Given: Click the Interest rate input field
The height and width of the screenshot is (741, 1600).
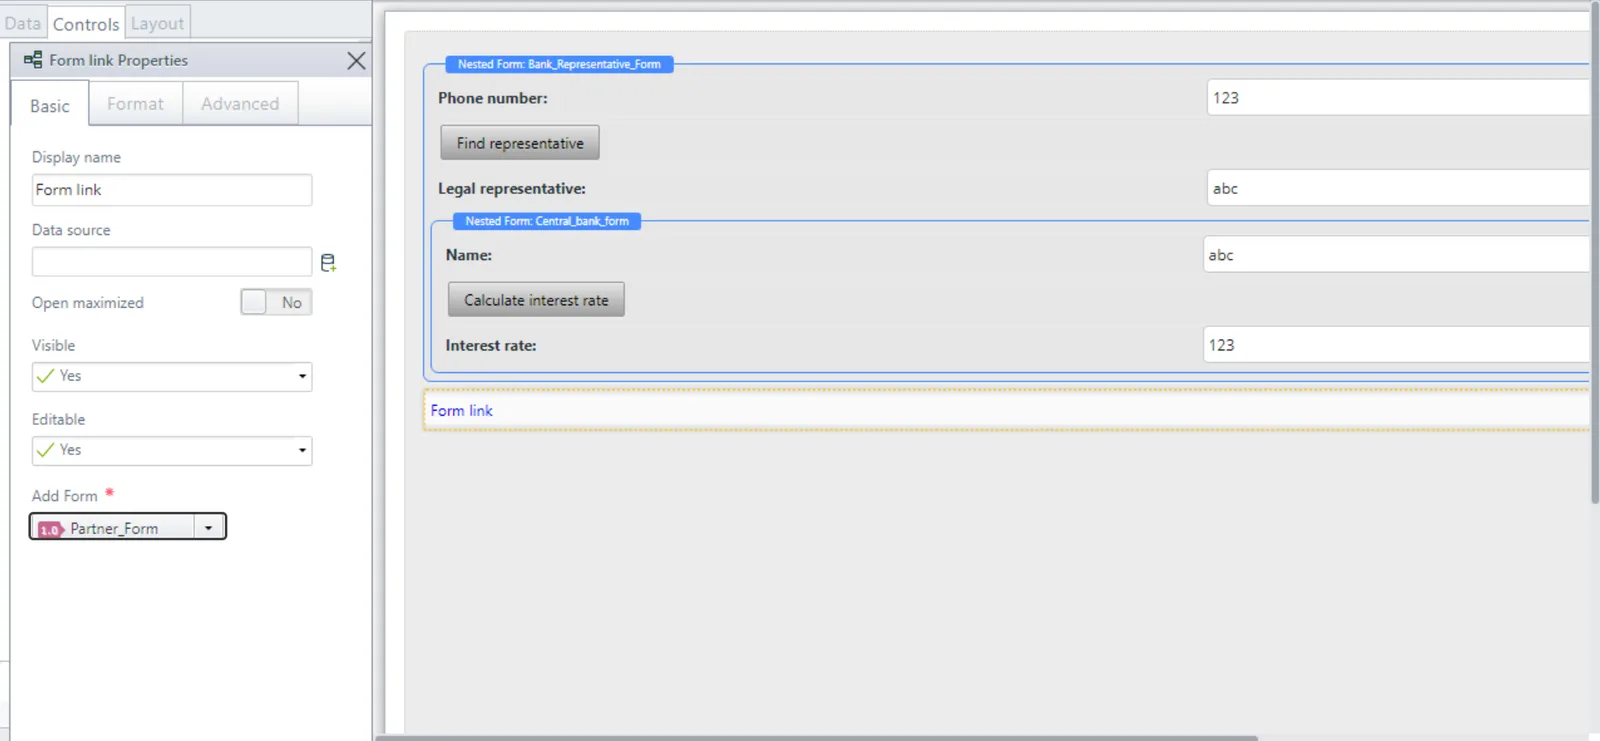Looking at the screenshot, I should [1396, 345].
